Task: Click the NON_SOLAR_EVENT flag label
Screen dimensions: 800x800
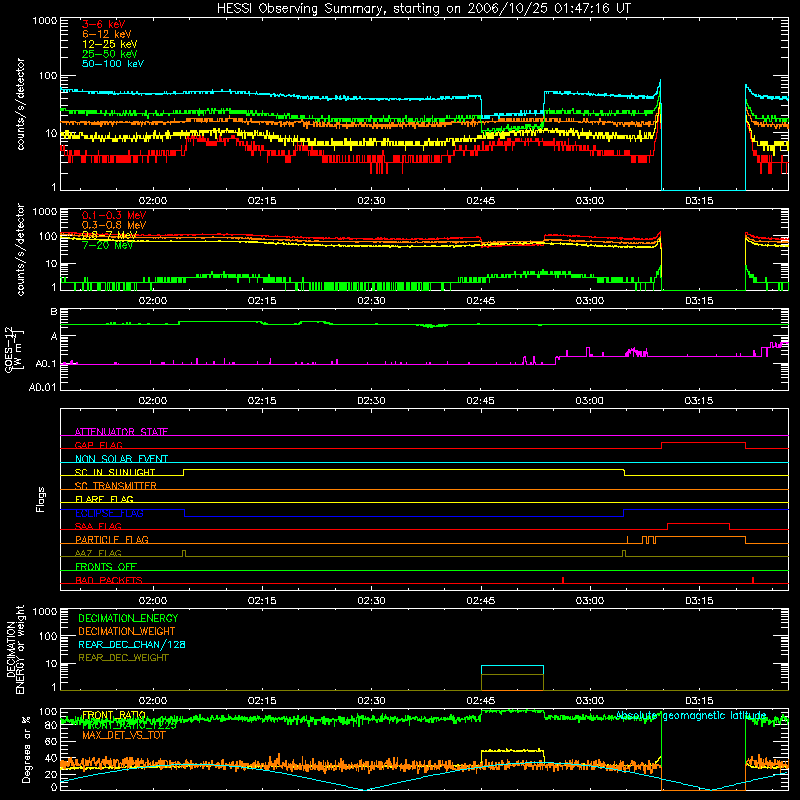Action: click(x=121, y=459)
